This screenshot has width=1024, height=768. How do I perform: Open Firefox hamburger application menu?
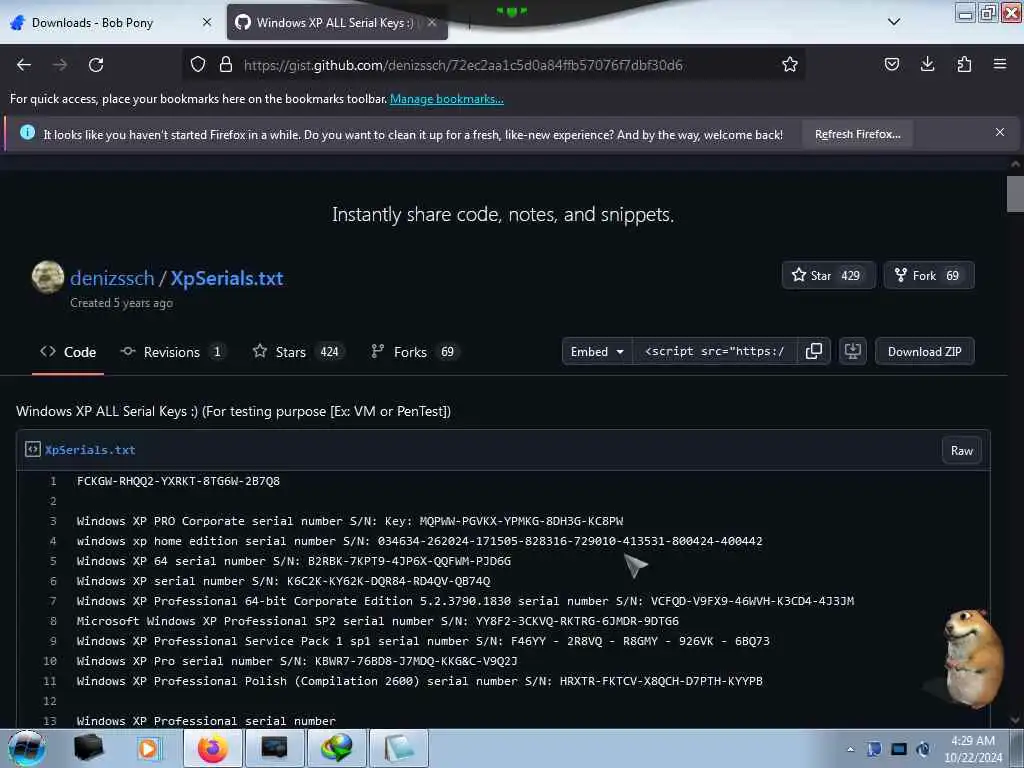pyautogui.click(x=999, y=65)
